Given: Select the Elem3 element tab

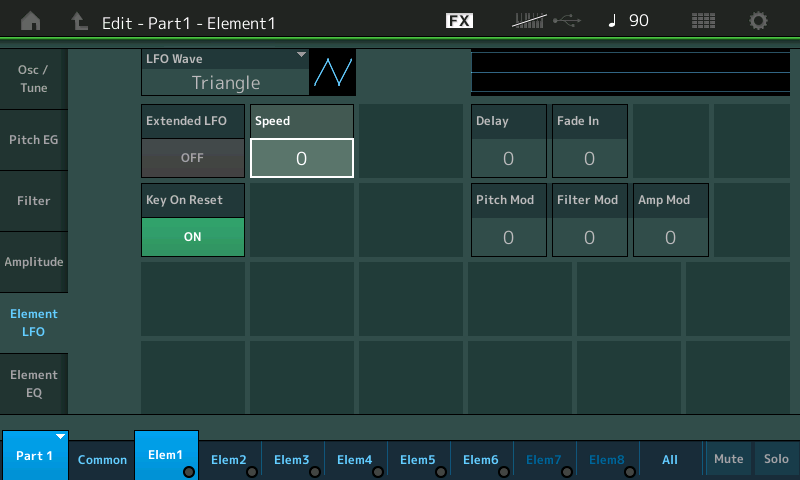Looking at the screenshot, I should 292,459.
